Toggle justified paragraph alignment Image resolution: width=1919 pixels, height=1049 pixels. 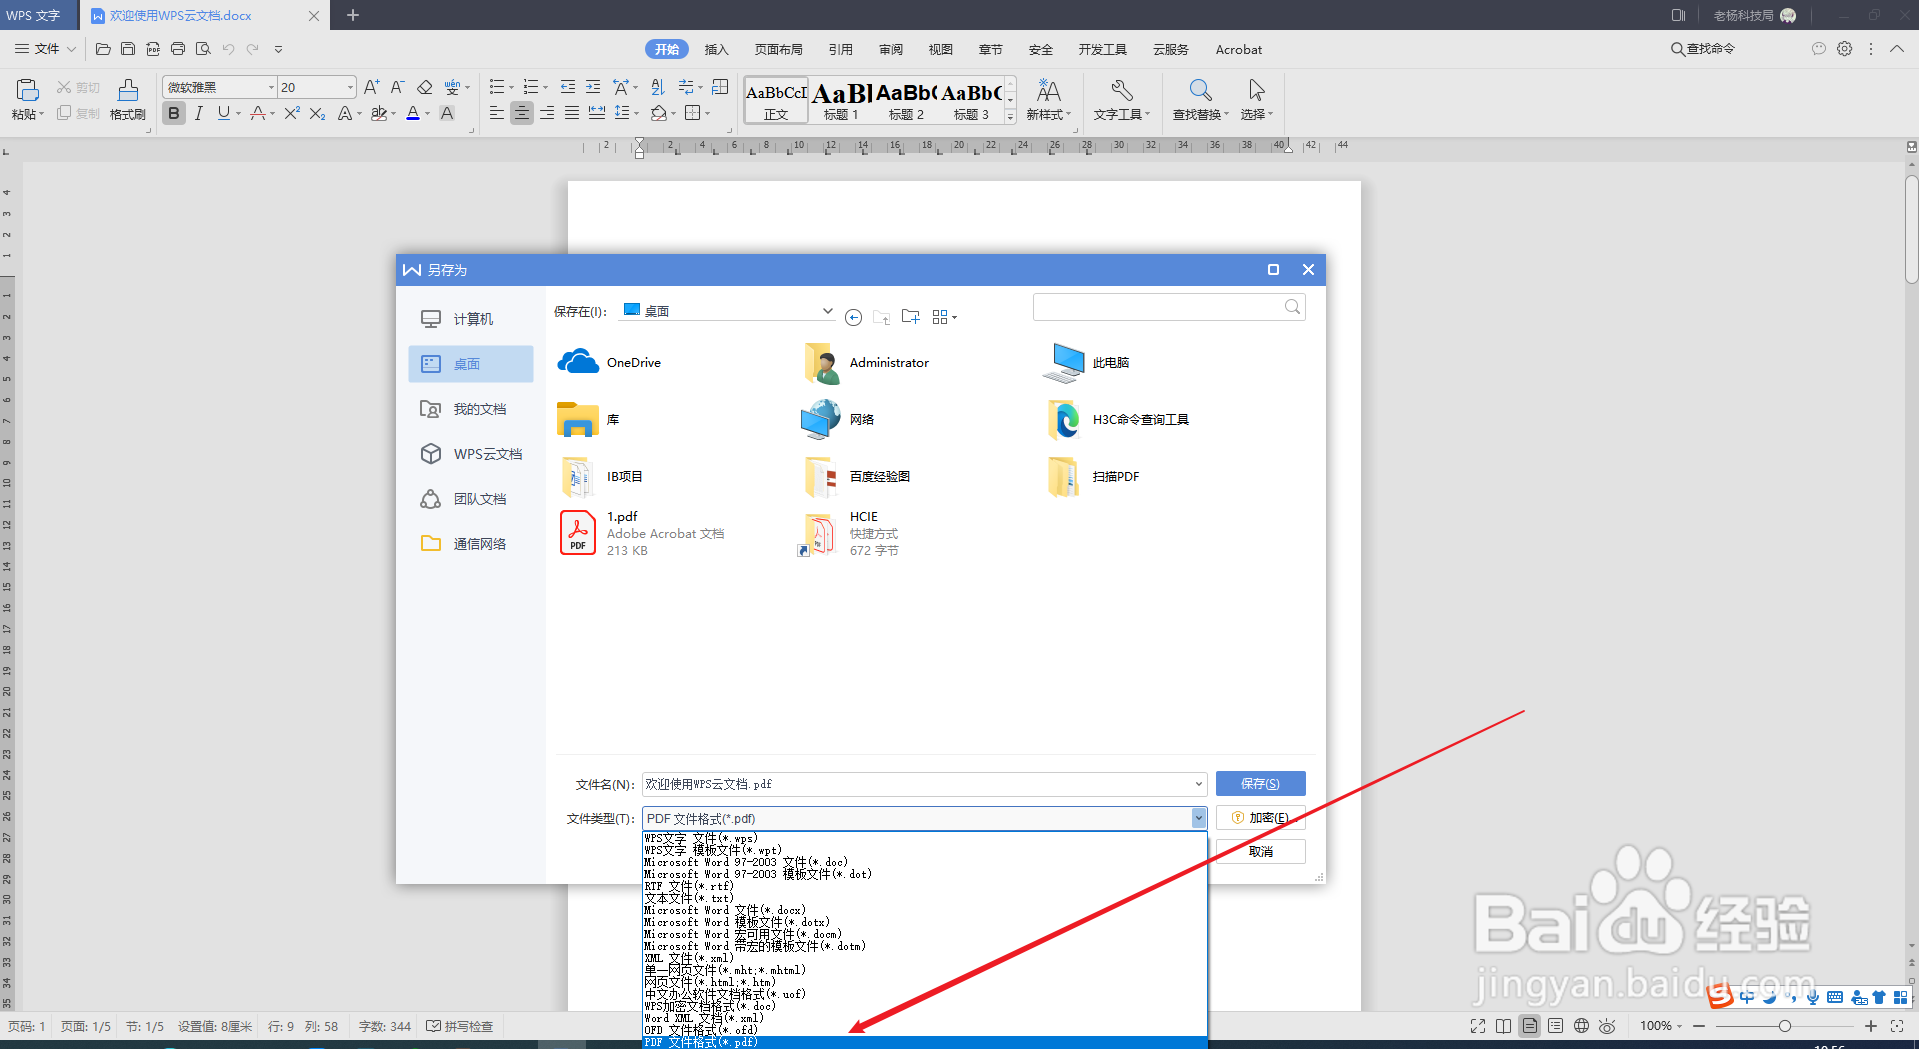(572, 113)
